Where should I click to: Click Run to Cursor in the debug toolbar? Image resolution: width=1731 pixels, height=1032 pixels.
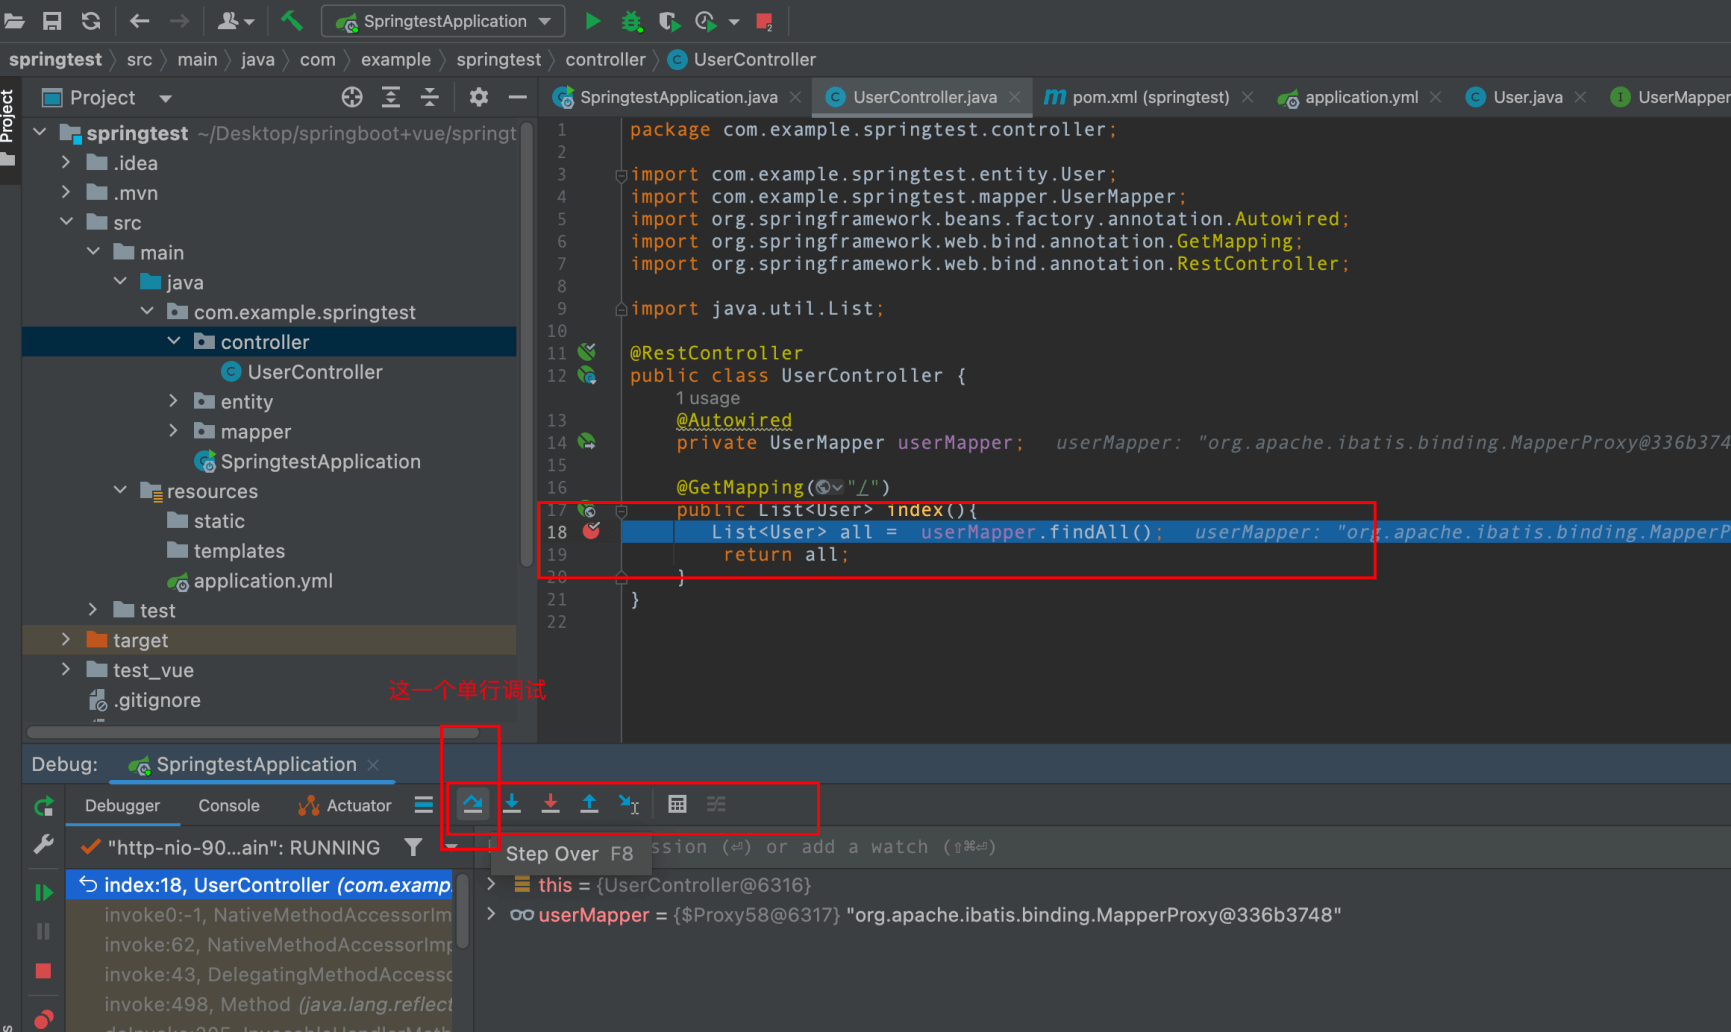629,804
